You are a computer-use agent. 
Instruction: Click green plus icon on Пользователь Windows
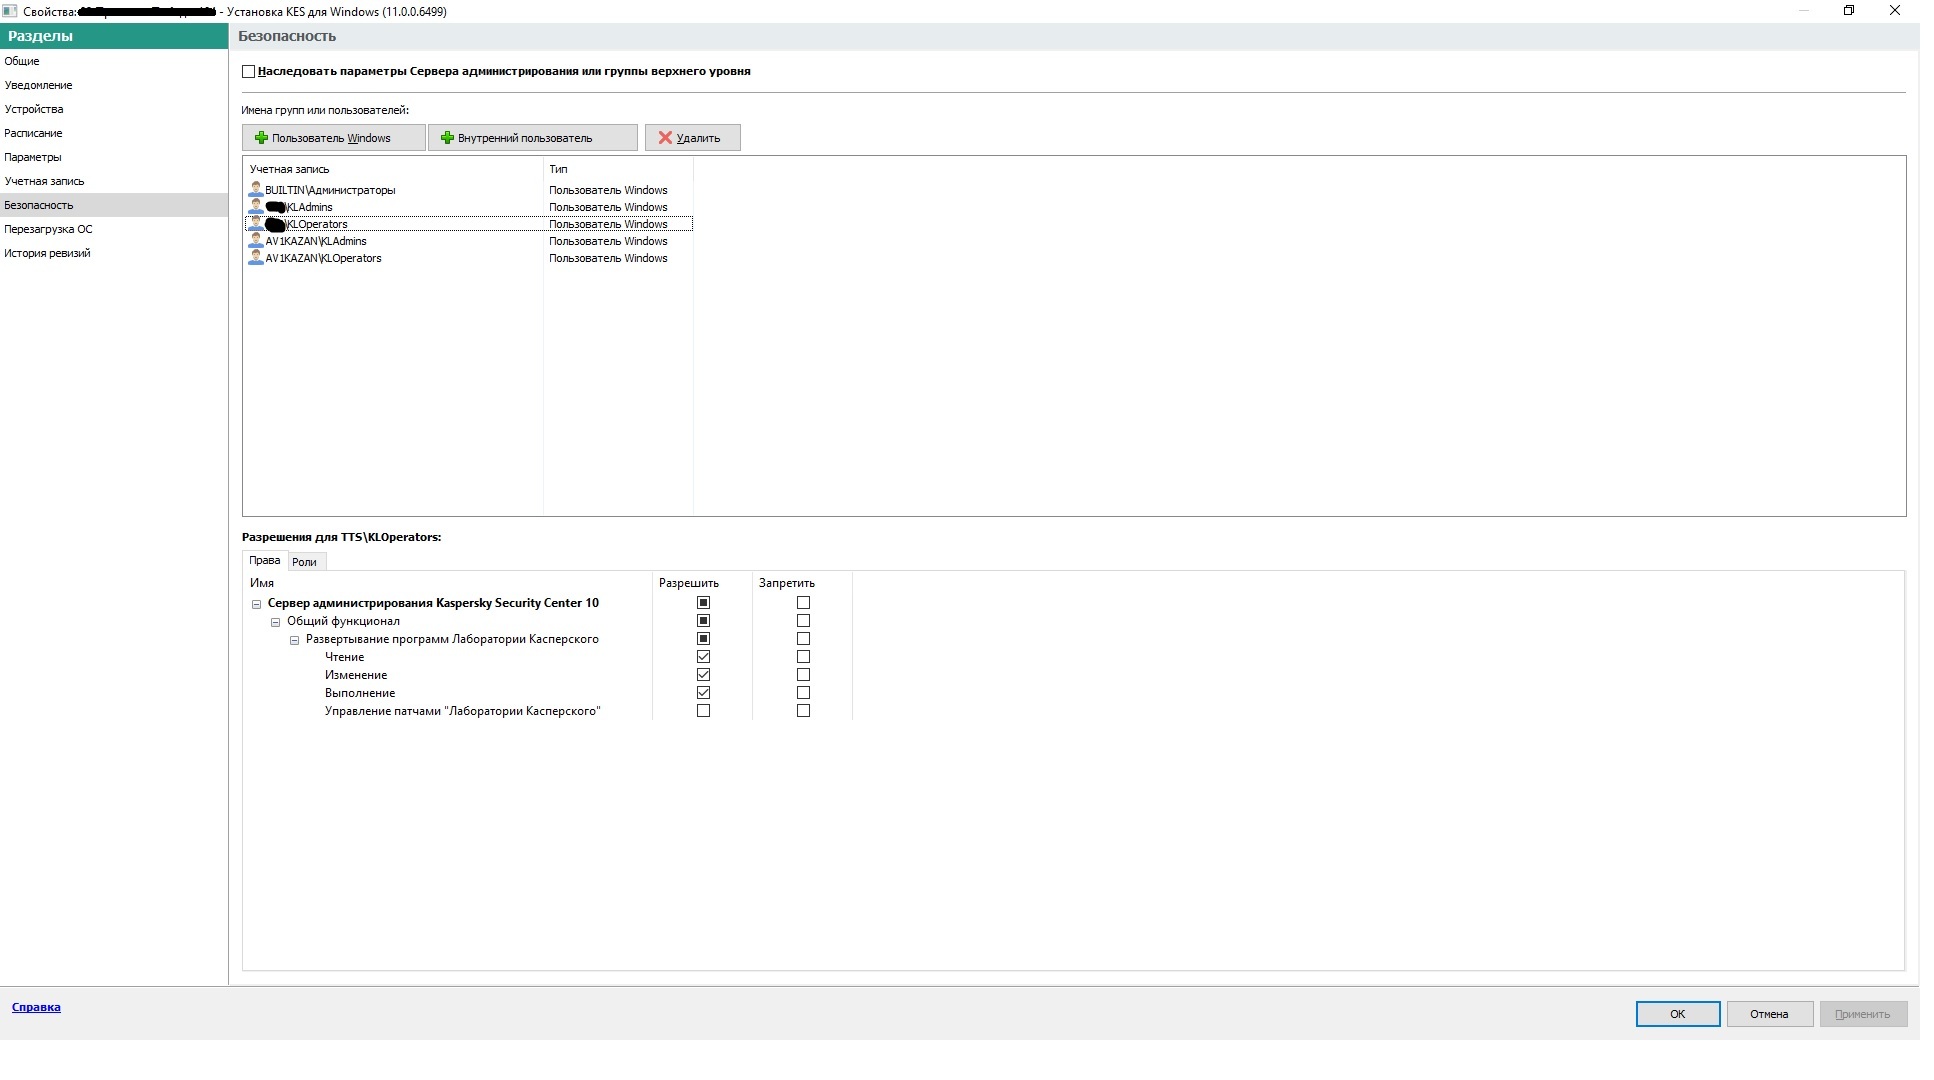pyautogui.click(x=261, y=138)
